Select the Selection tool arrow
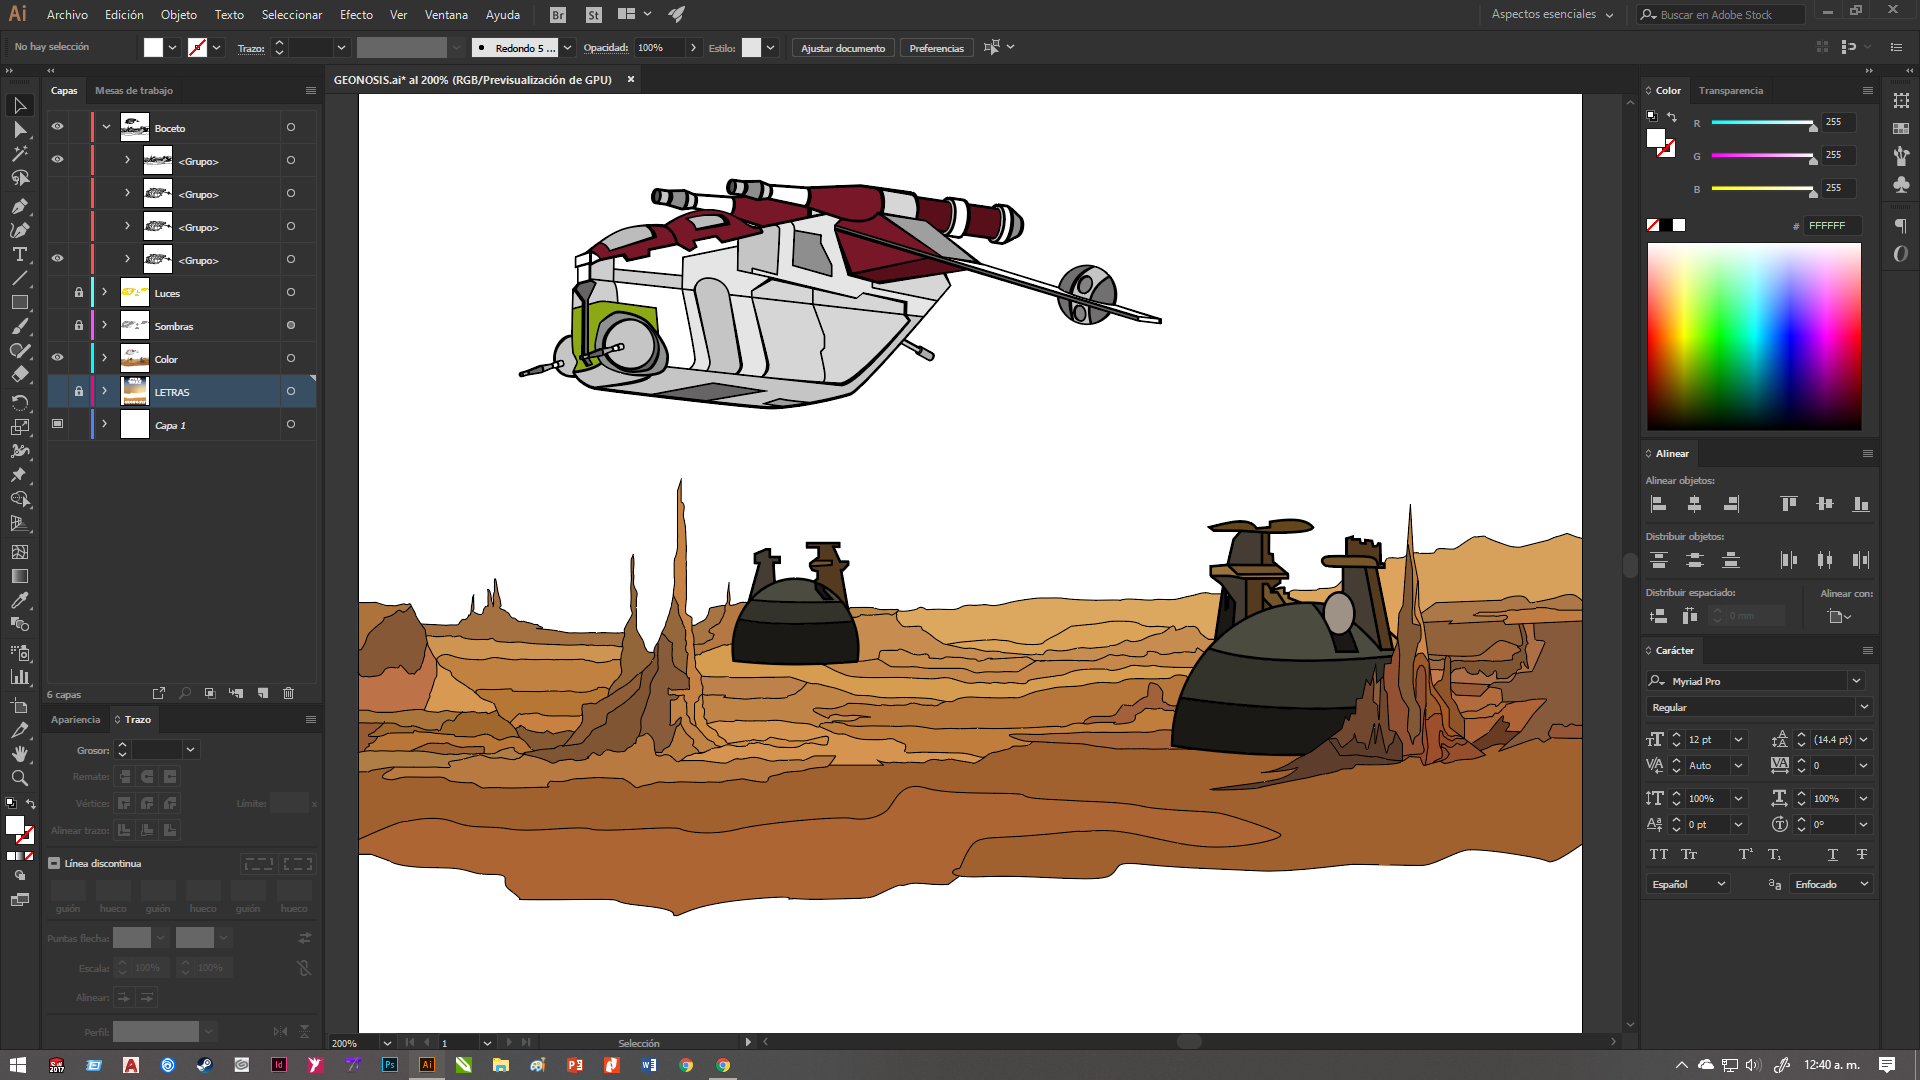Viewport: 1920px width, 1080px height. (19, 105)
